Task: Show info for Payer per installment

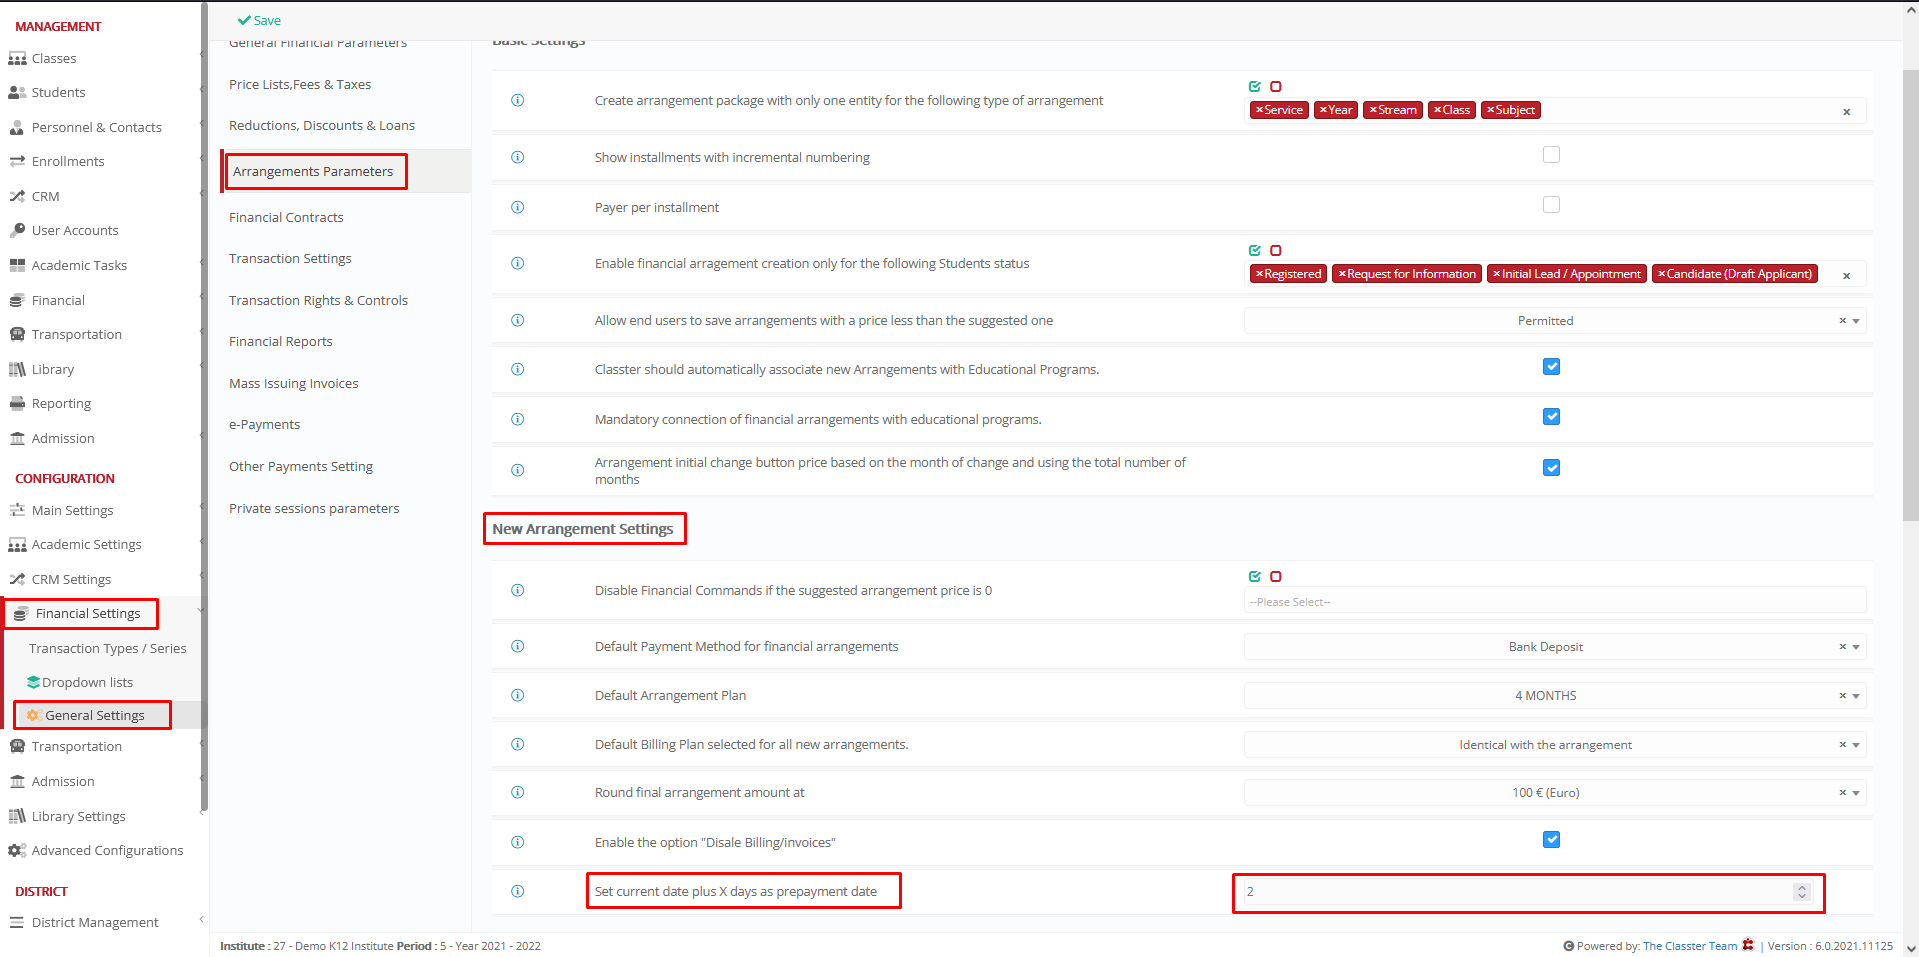Action: 518,207
